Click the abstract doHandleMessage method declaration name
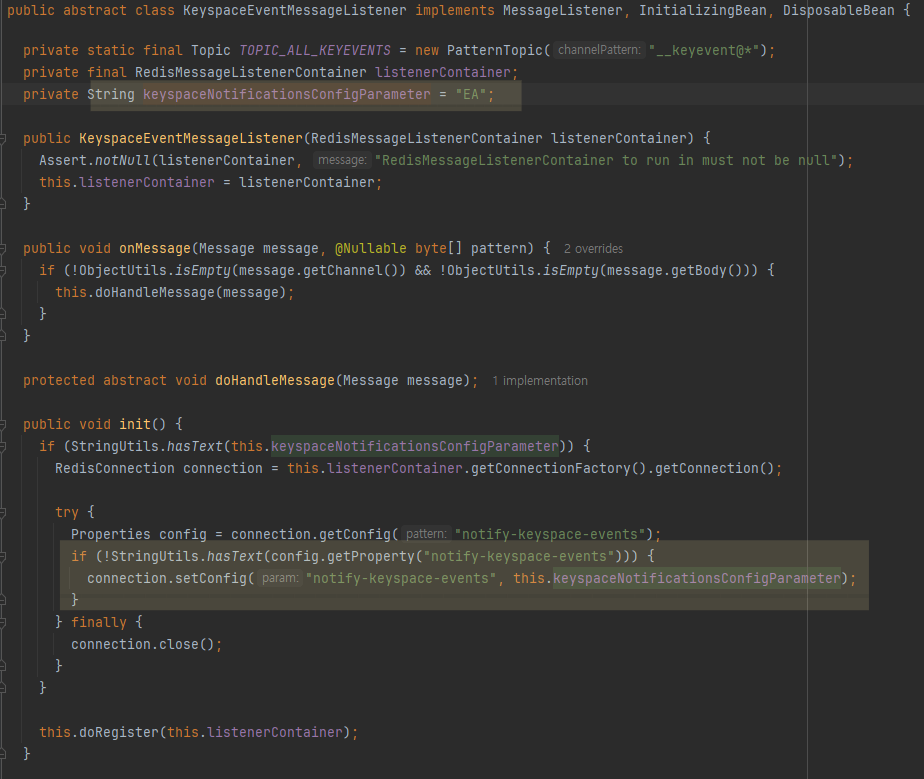This screenshot has height=779, width=924. tap(275, 381)
